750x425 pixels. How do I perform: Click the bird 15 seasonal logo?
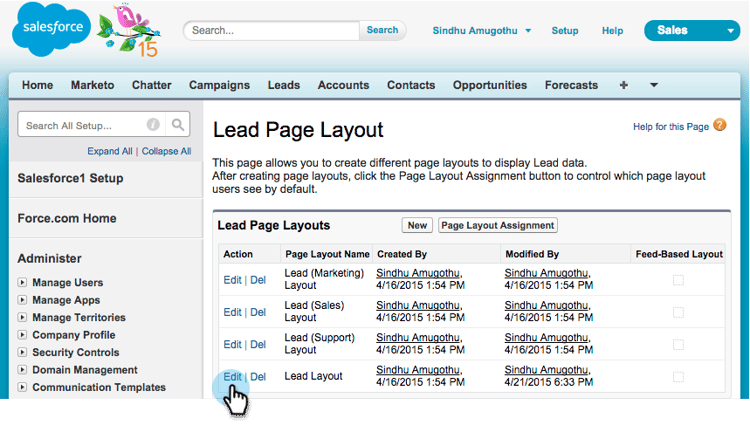129,30
